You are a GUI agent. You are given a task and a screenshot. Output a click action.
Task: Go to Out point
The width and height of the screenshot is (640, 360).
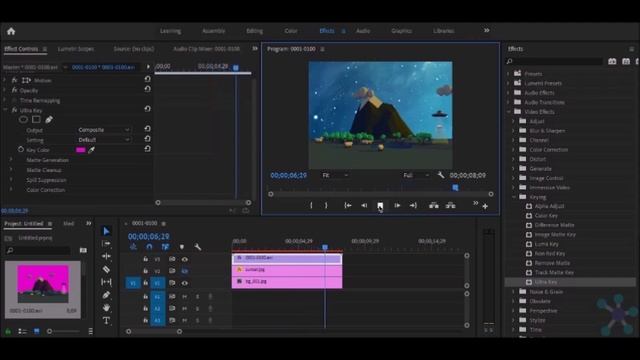pos(413,205)
